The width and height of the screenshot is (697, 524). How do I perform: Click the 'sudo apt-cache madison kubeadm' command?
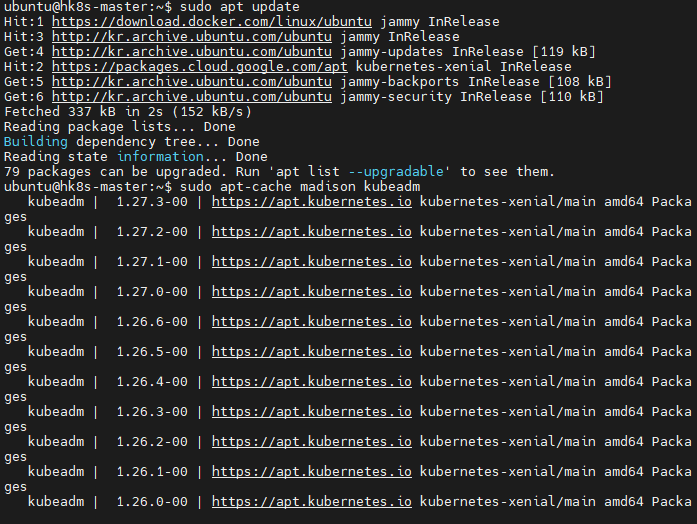[300, 187]
